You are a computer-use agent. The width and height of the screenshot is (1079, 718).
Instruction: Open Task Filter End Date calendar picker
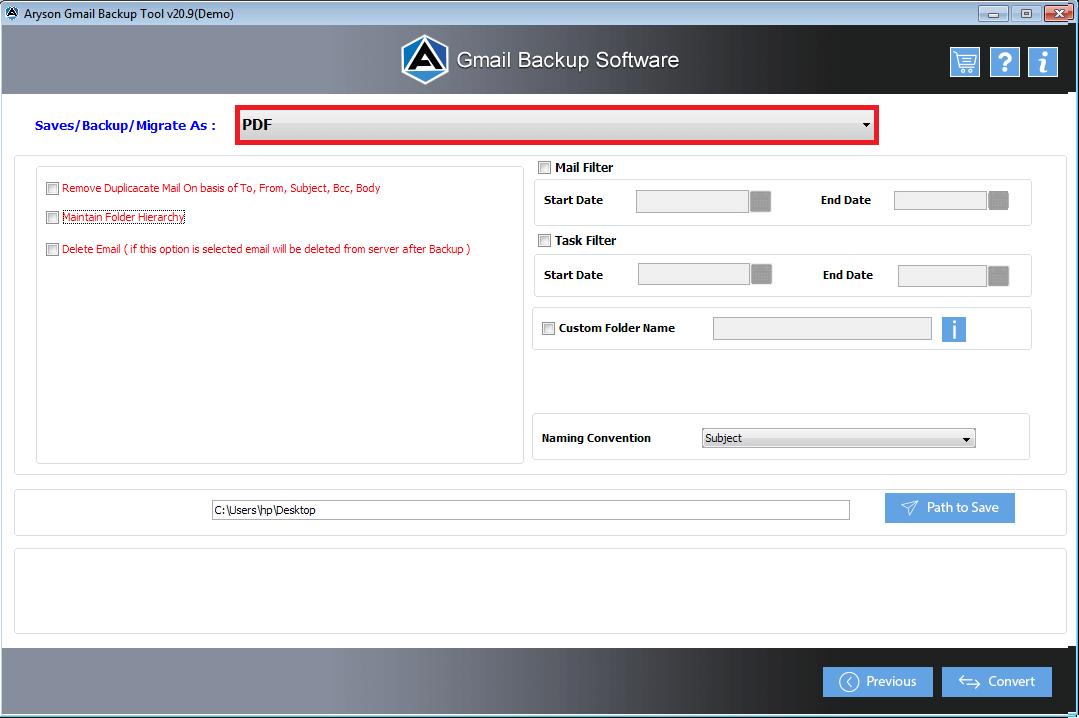point(998,275)
